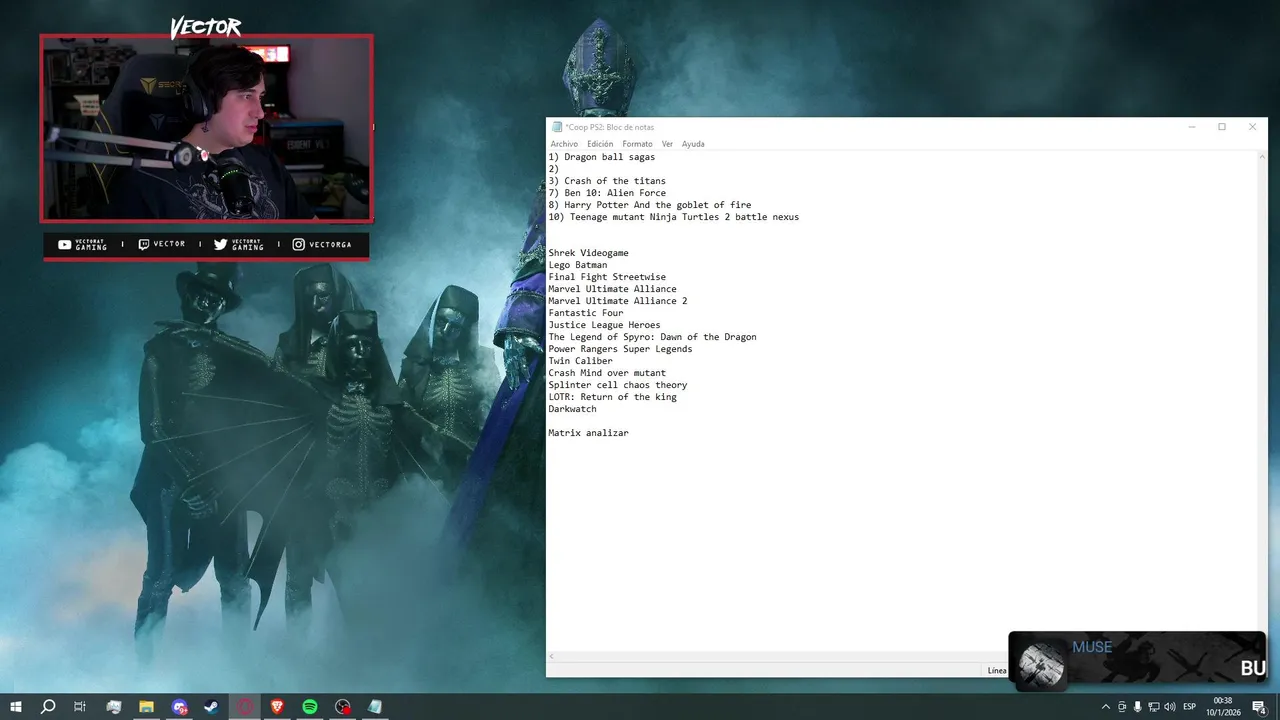Click the 'Shrek Videogame' line
Screen dimensions: 1280x720
[588, 253]
